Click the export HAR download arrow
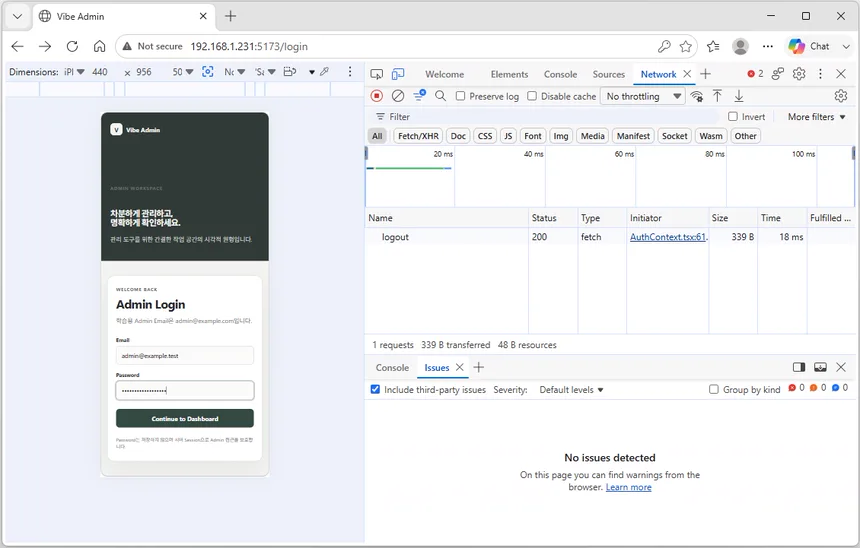 pyautogui.click(x=739, y=96)
